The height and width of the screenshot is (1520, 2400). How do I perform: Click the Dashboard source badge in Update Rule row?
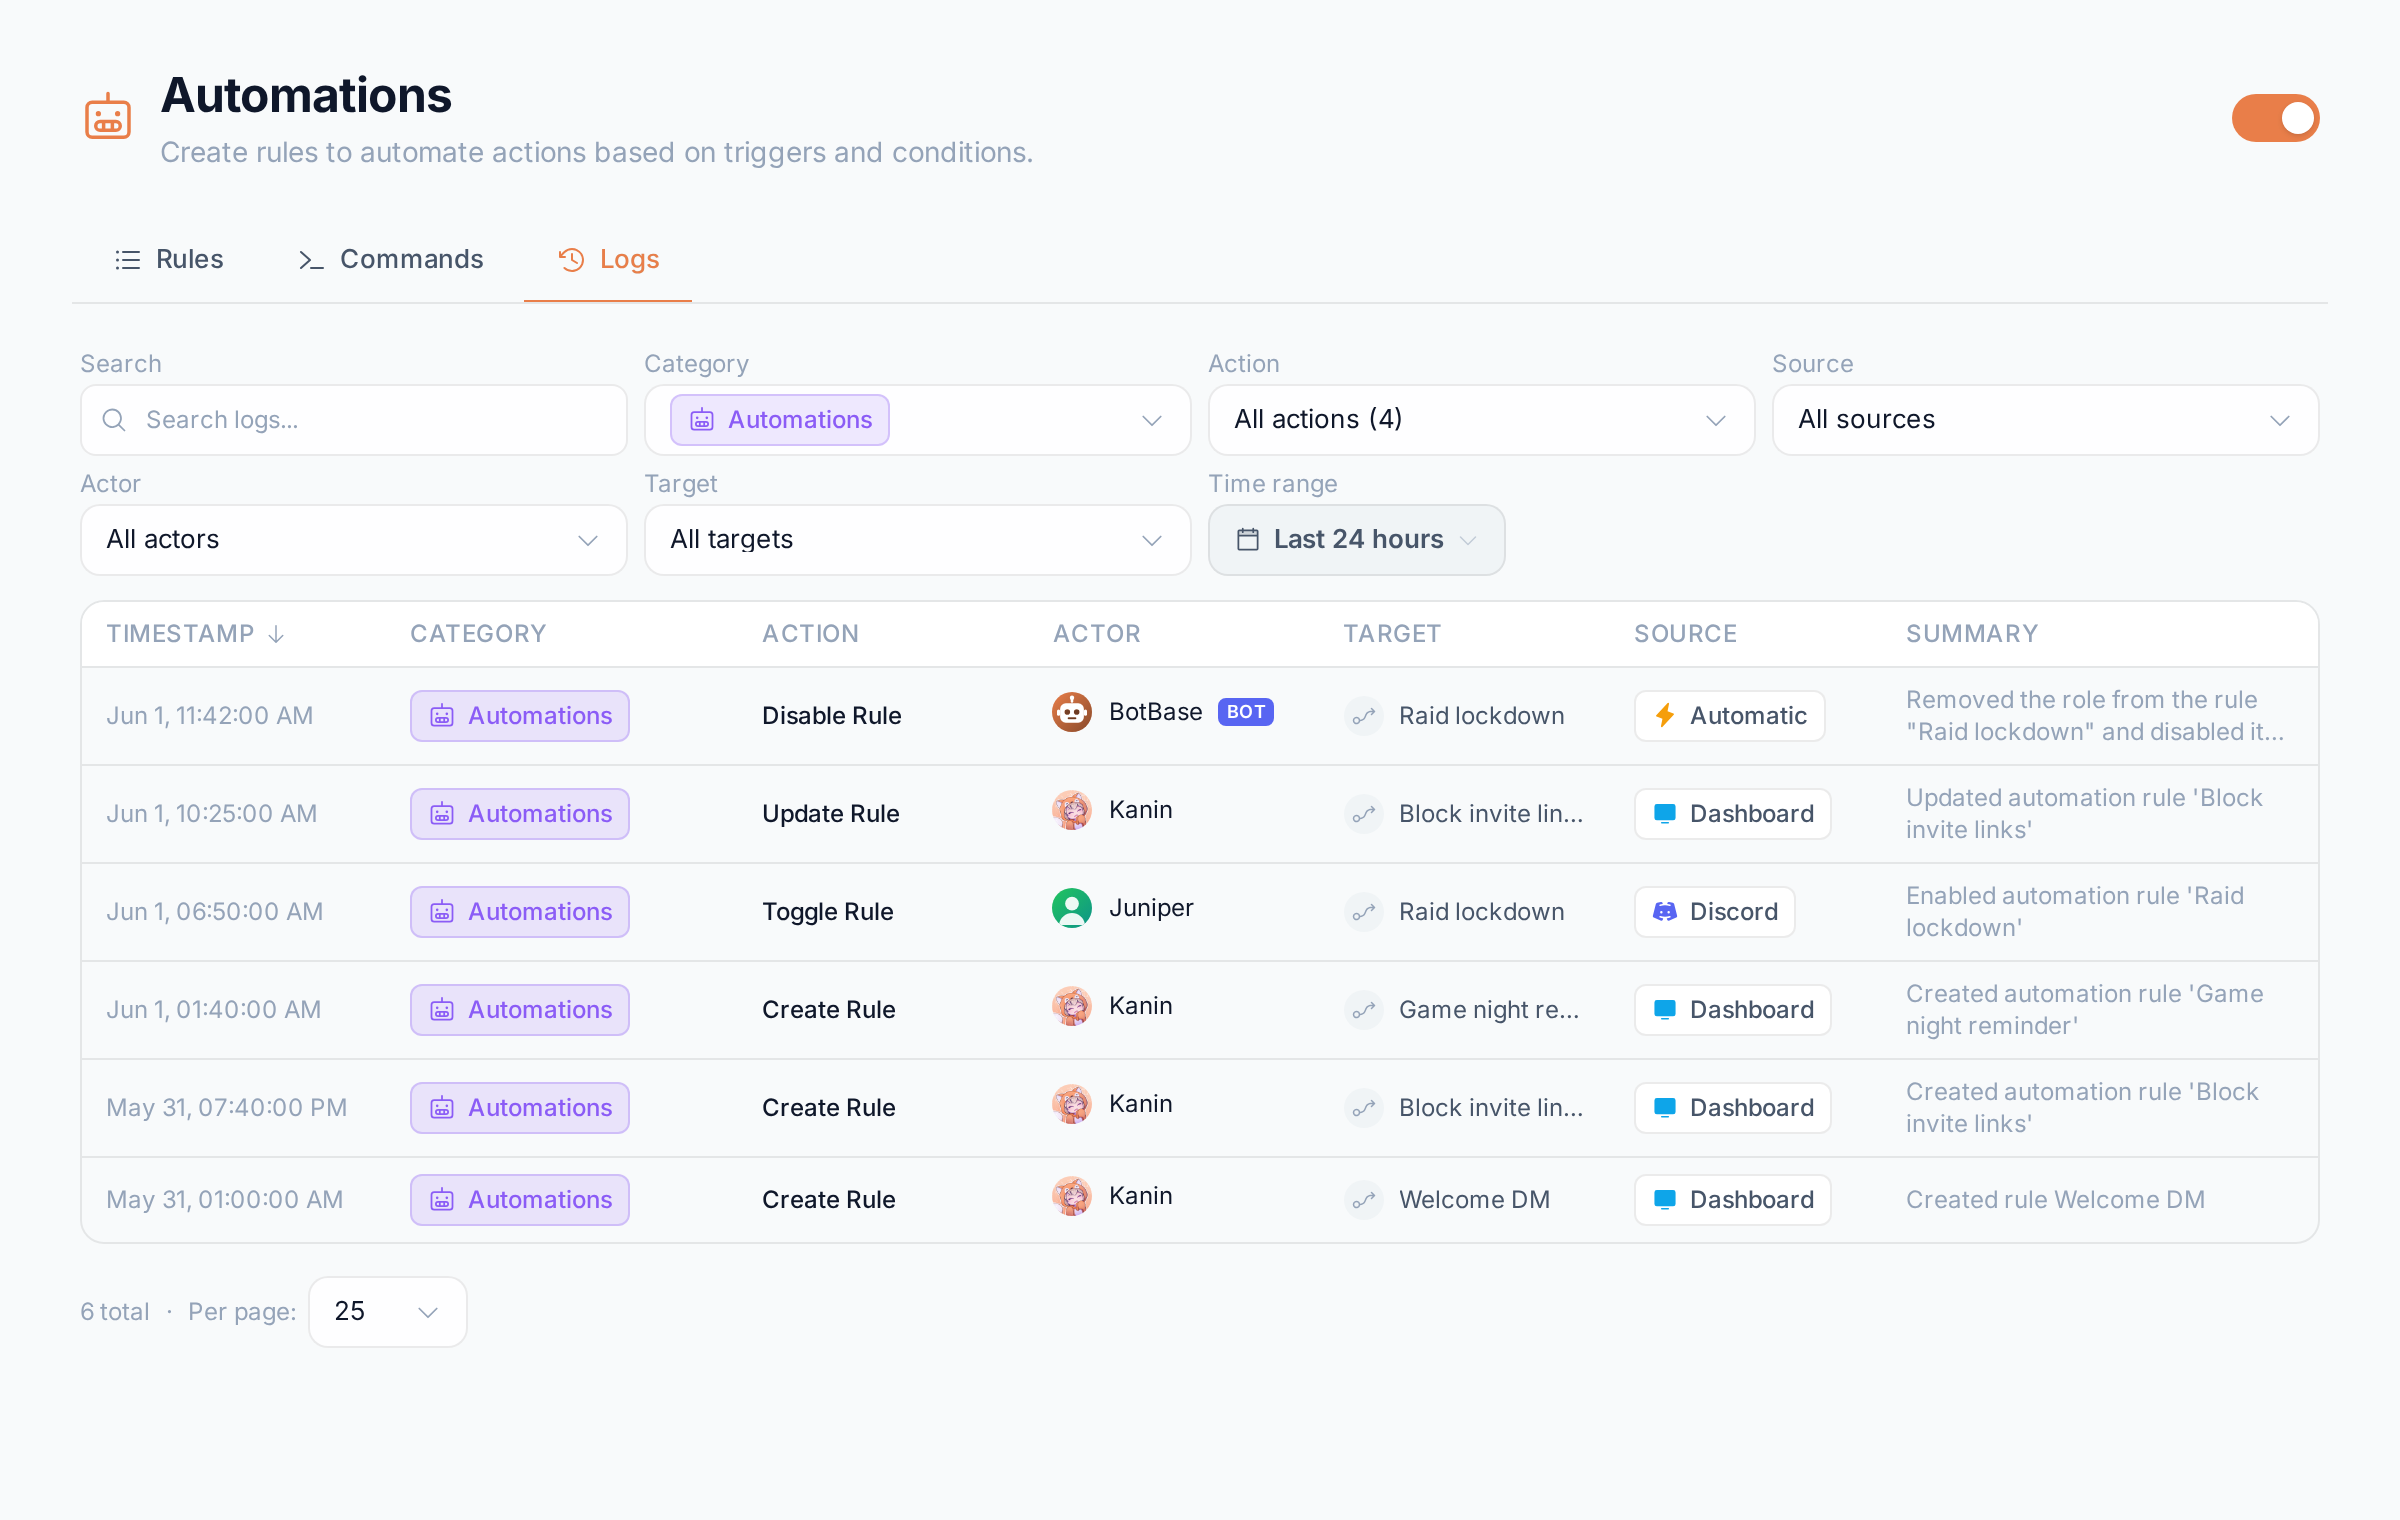tap(1733, 814)
